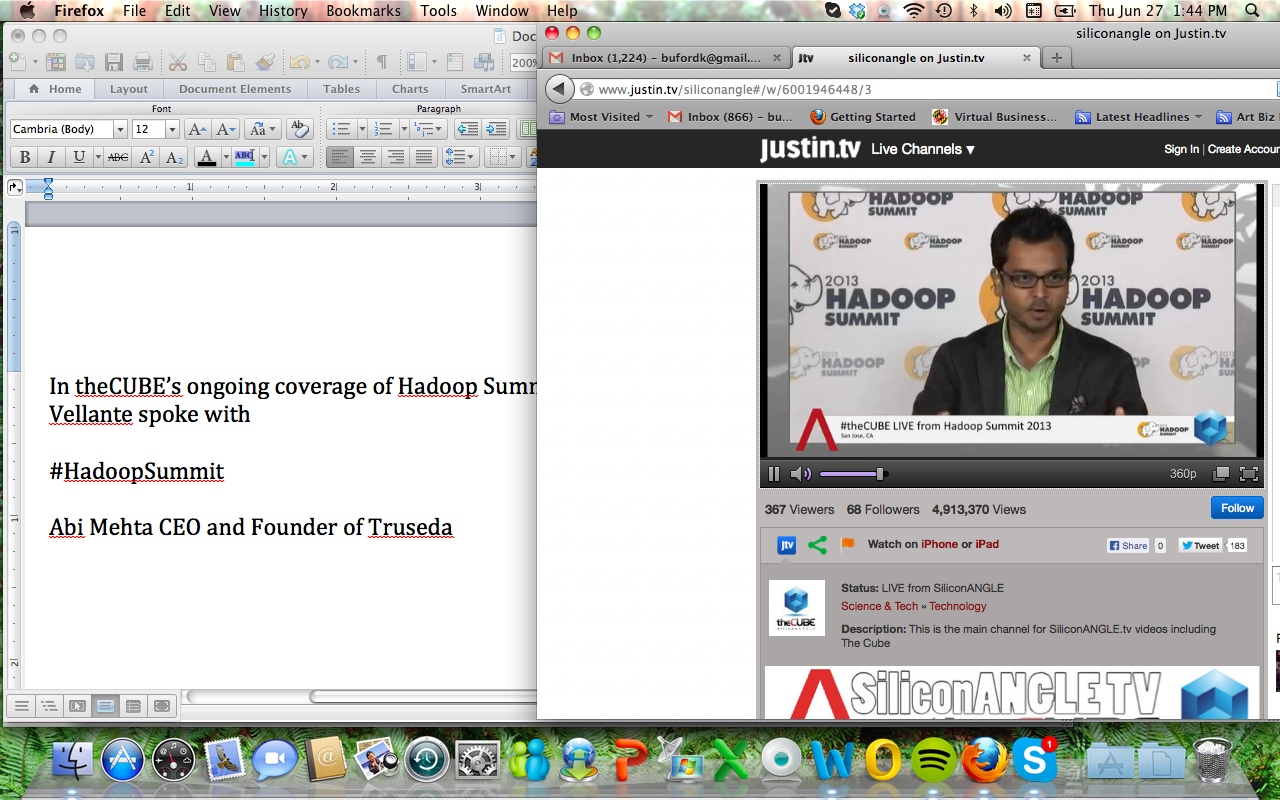Viewport: 1280px width, 800px height.
Task: Click the Increase Indent icon
Action: (x=495, y=129)
